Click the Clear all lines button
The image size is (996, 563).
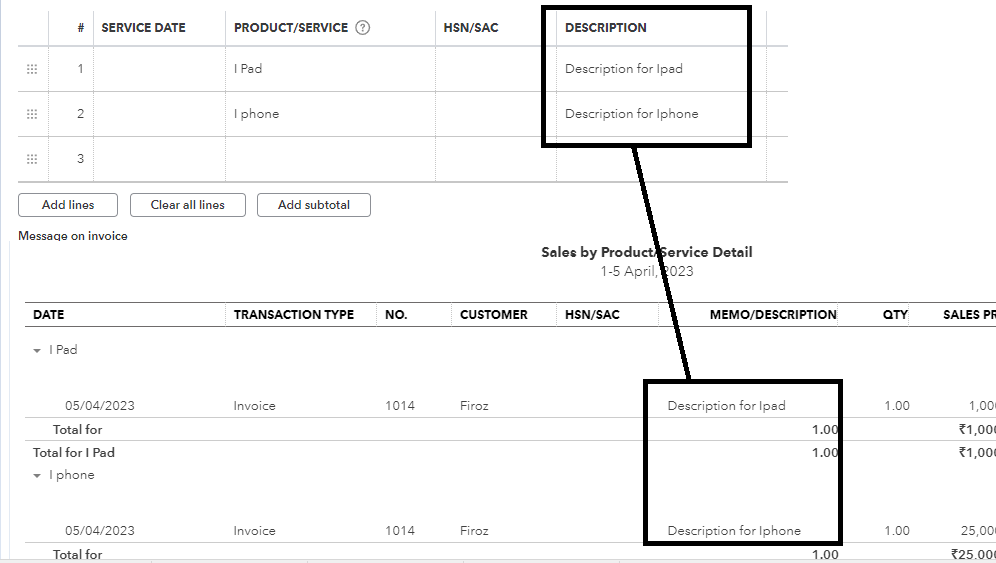click(x=188, y=205)
